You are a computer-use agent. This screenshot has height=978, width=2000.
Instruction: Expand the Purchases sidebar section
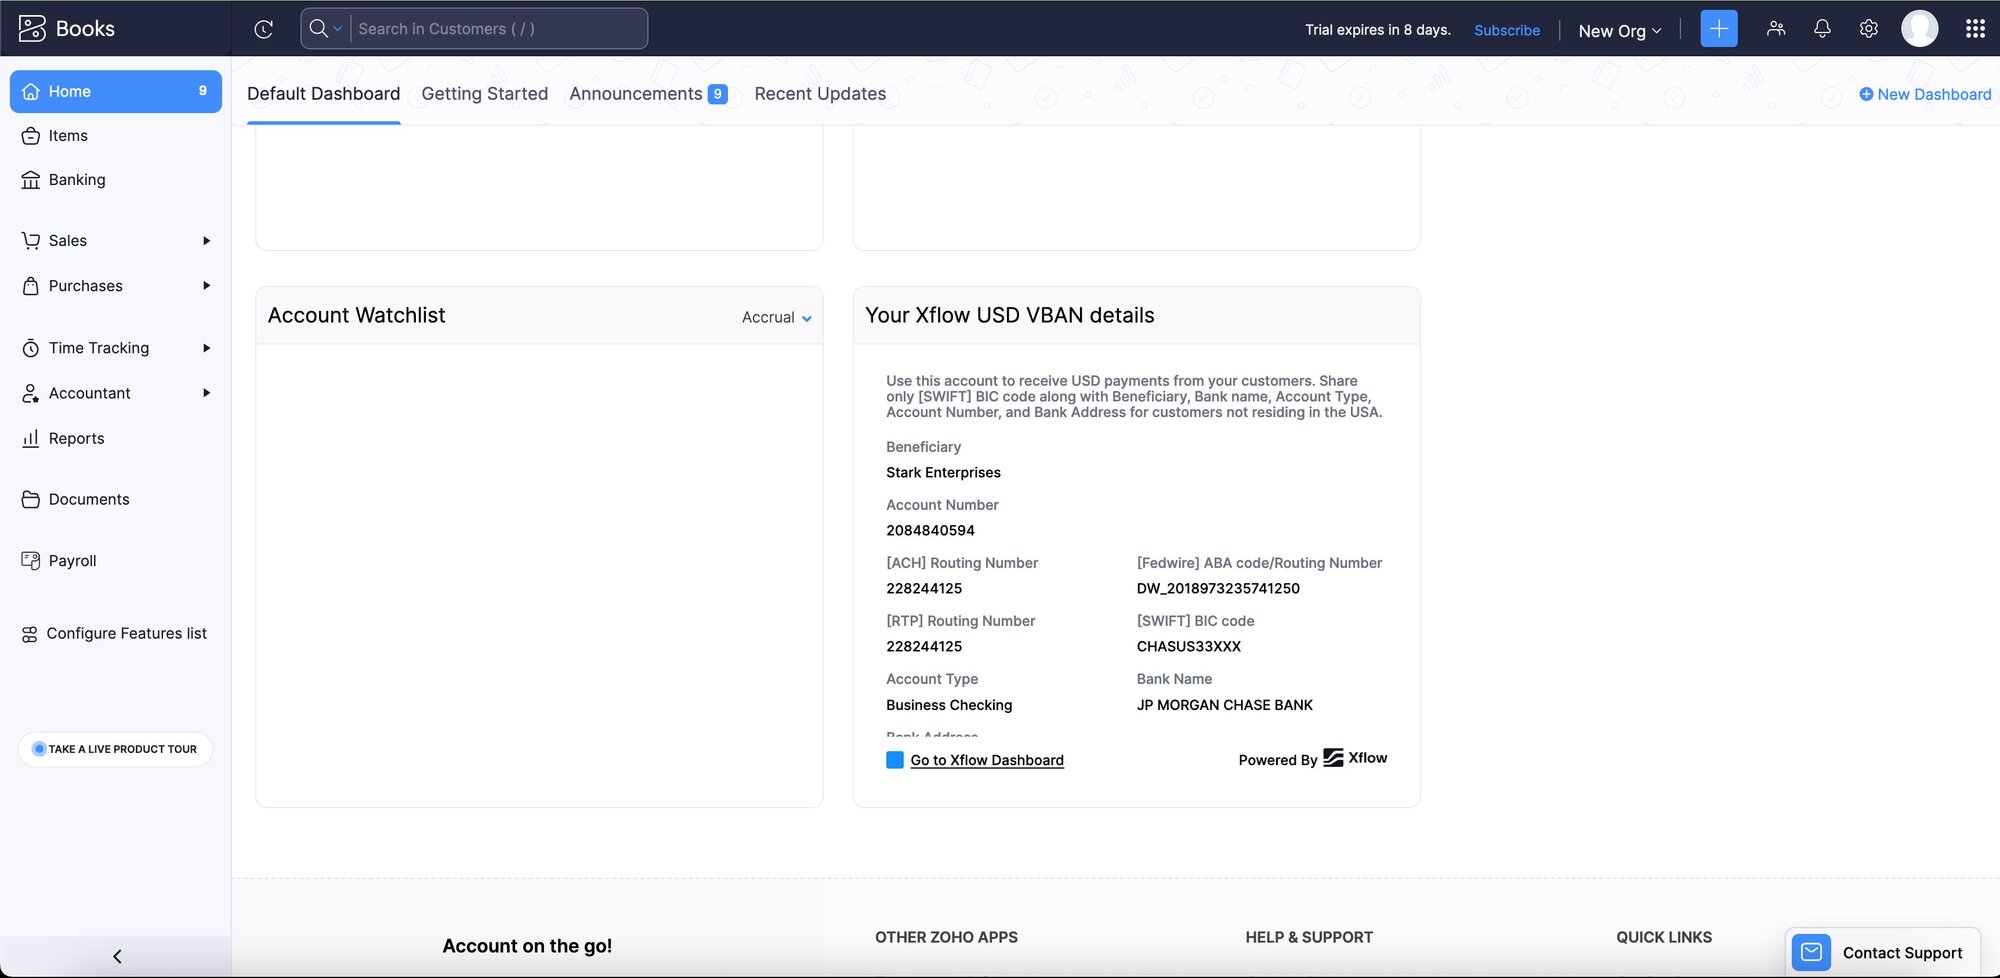(x=86, y=286)
